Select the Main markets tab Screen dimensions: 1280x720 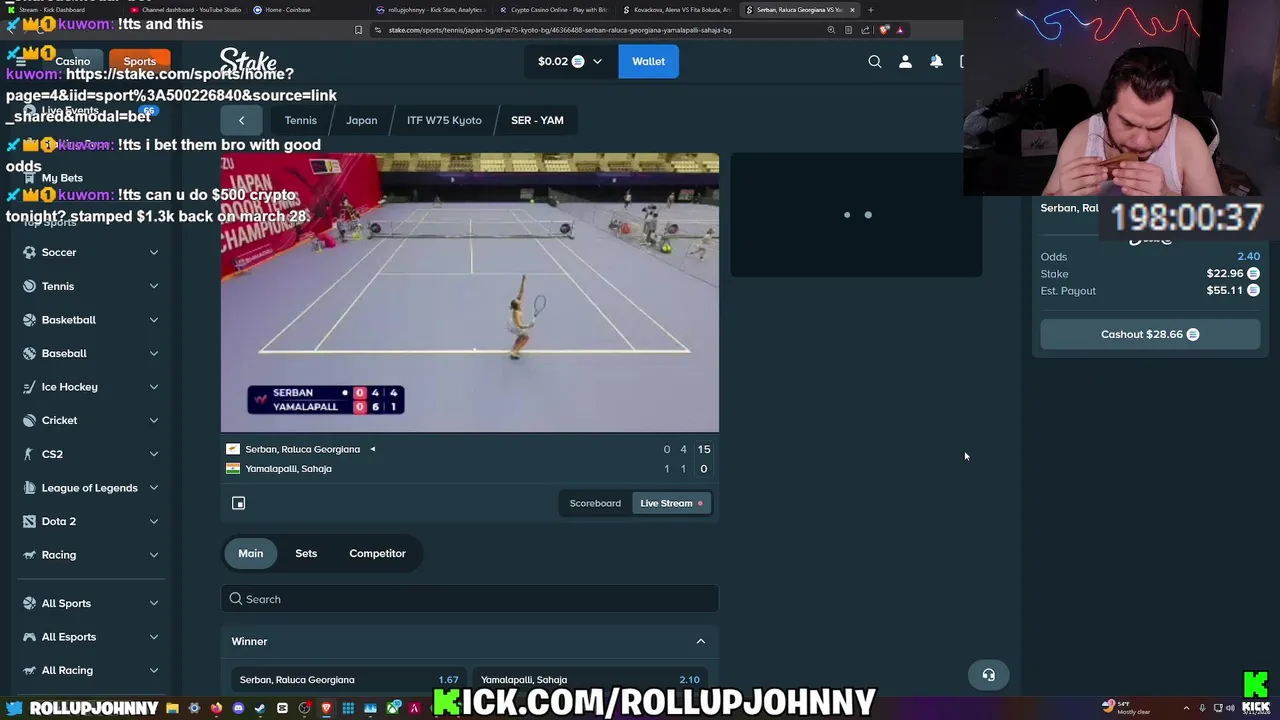click(251, 553)
